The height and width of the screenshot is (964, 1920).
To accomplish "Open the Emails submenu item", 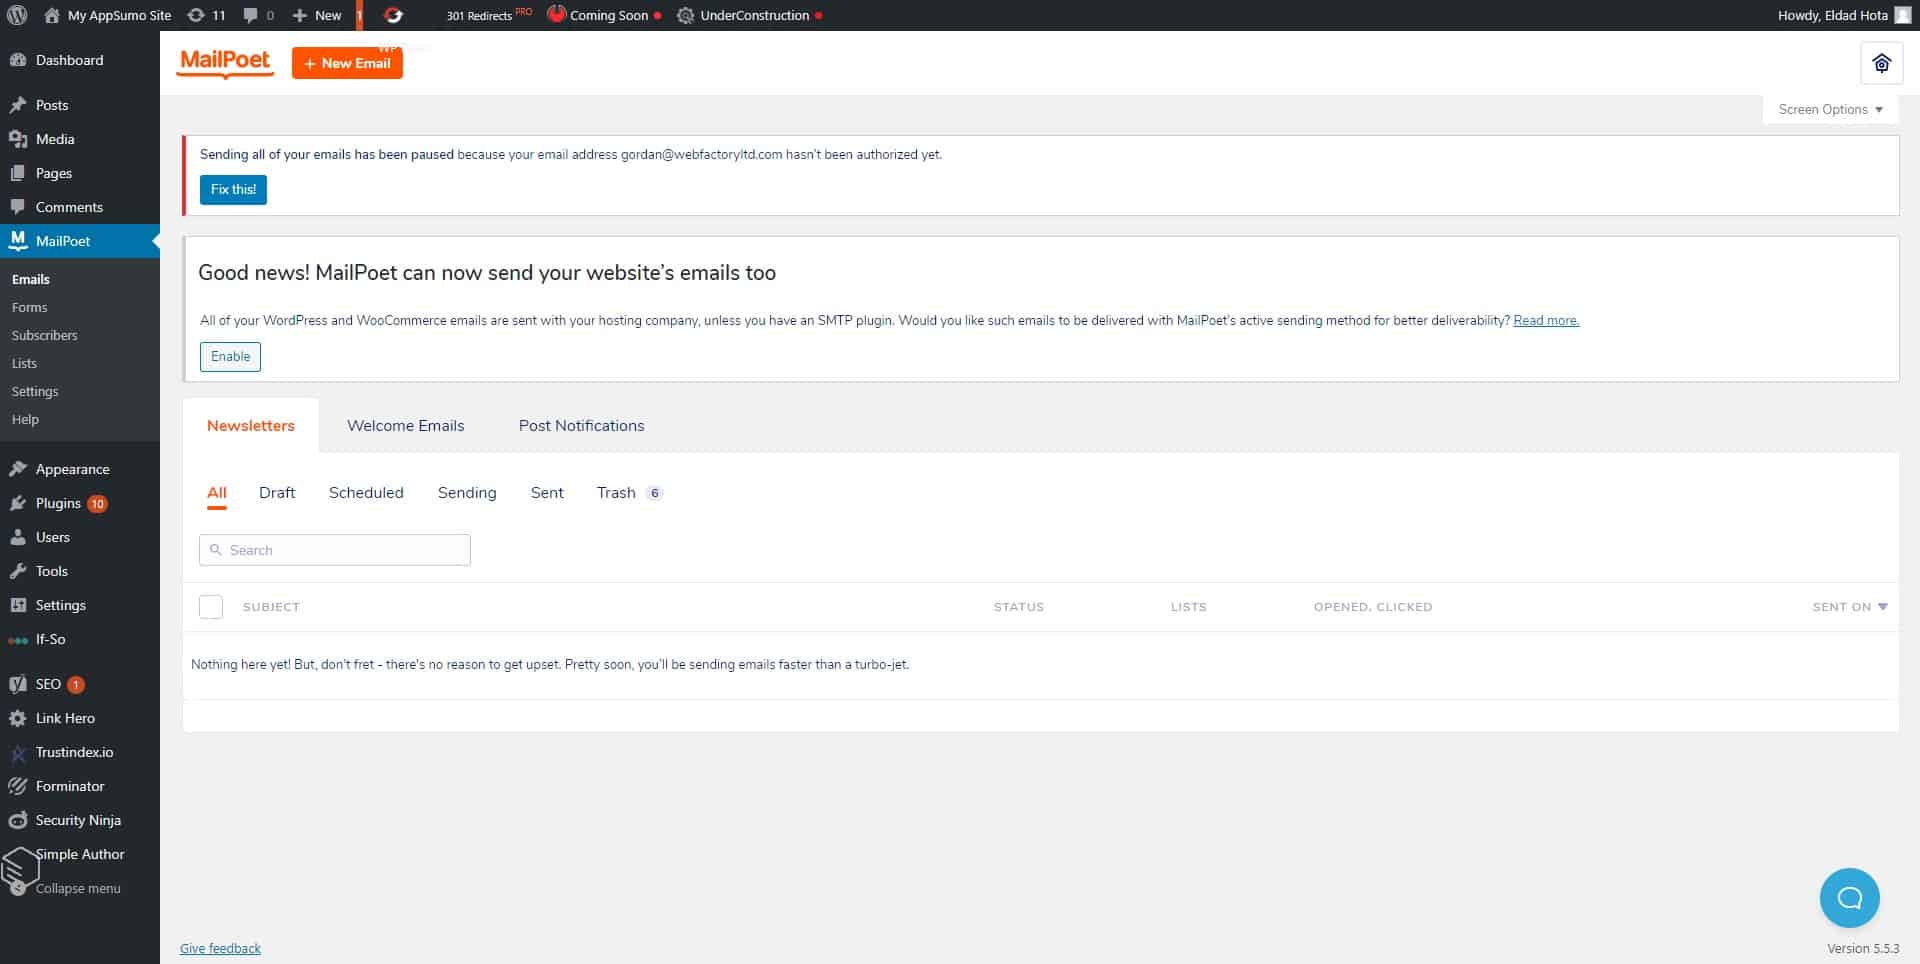I will pyautogui.click(x=31, y=279).
